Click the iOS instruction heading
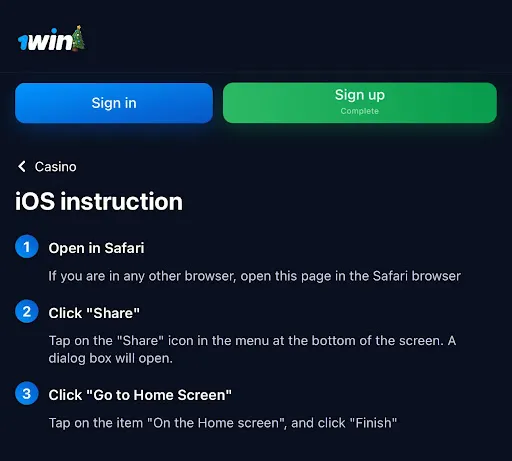512x461 pixels. click(99, 202)
